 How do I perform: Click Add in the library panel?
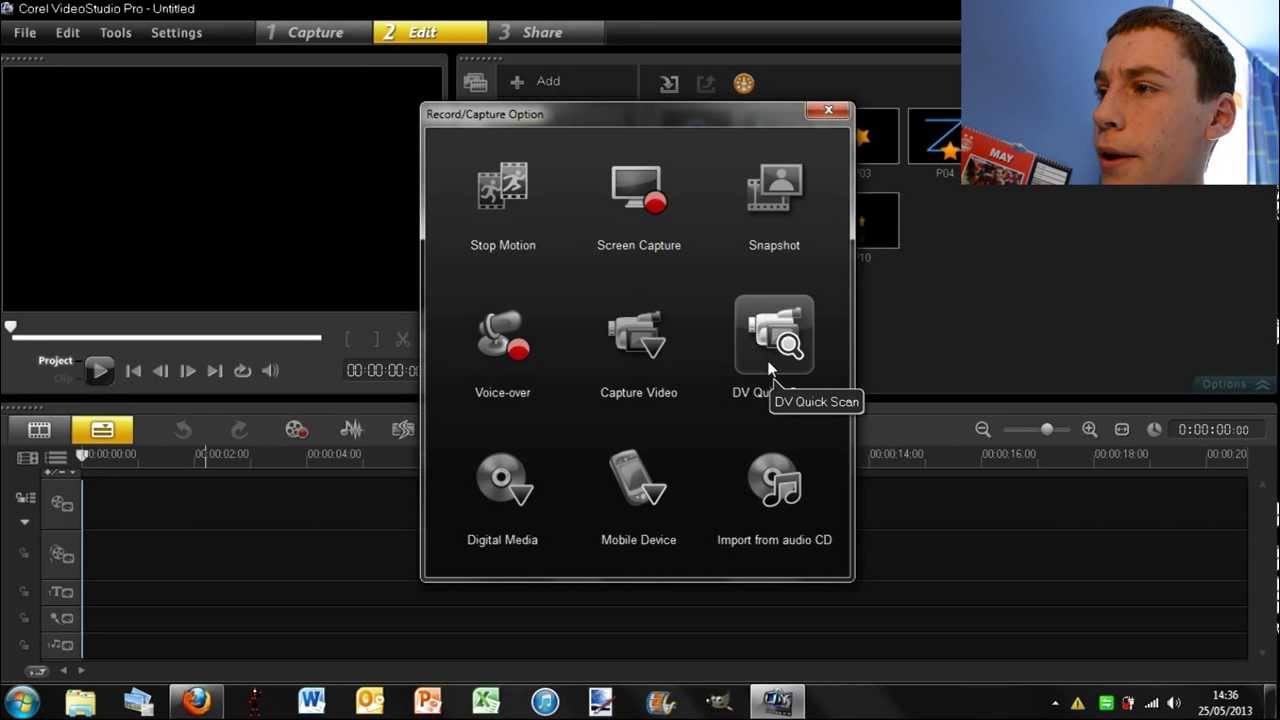click(536, 82)
